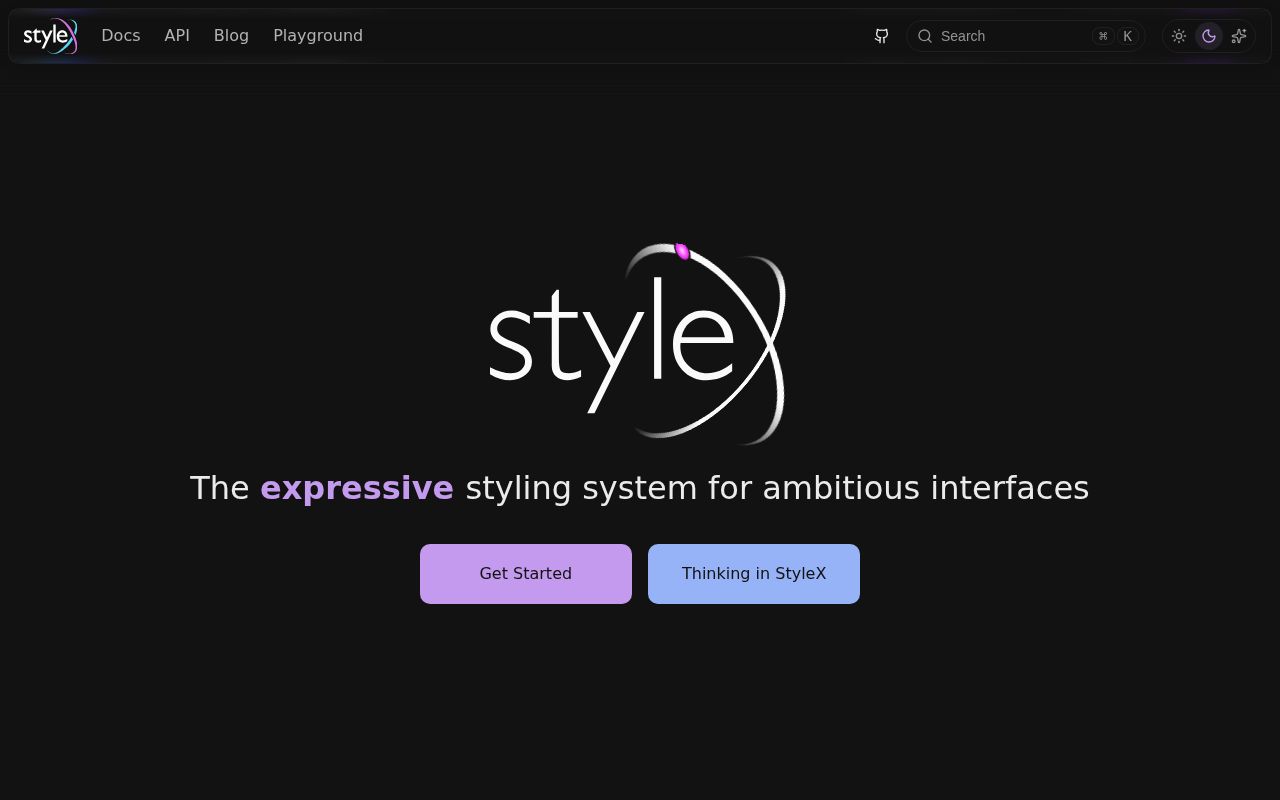Image resolution: width=1280 pixels, height=800 pixels.
Task: Open the Docs nav item
Action: pyautogui.click(x=121, y=36)
